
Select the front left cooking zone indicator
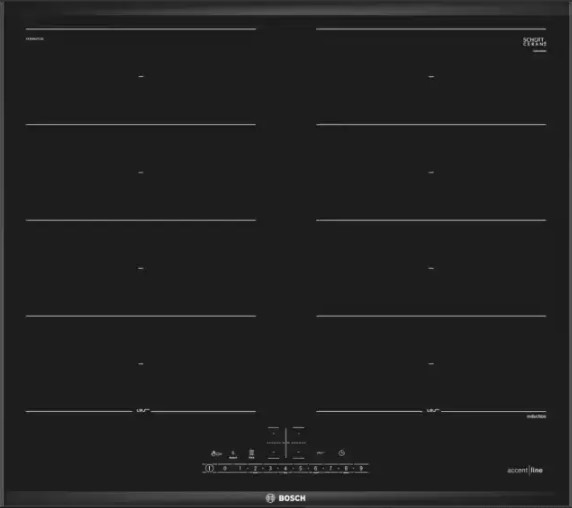(274, 452)
